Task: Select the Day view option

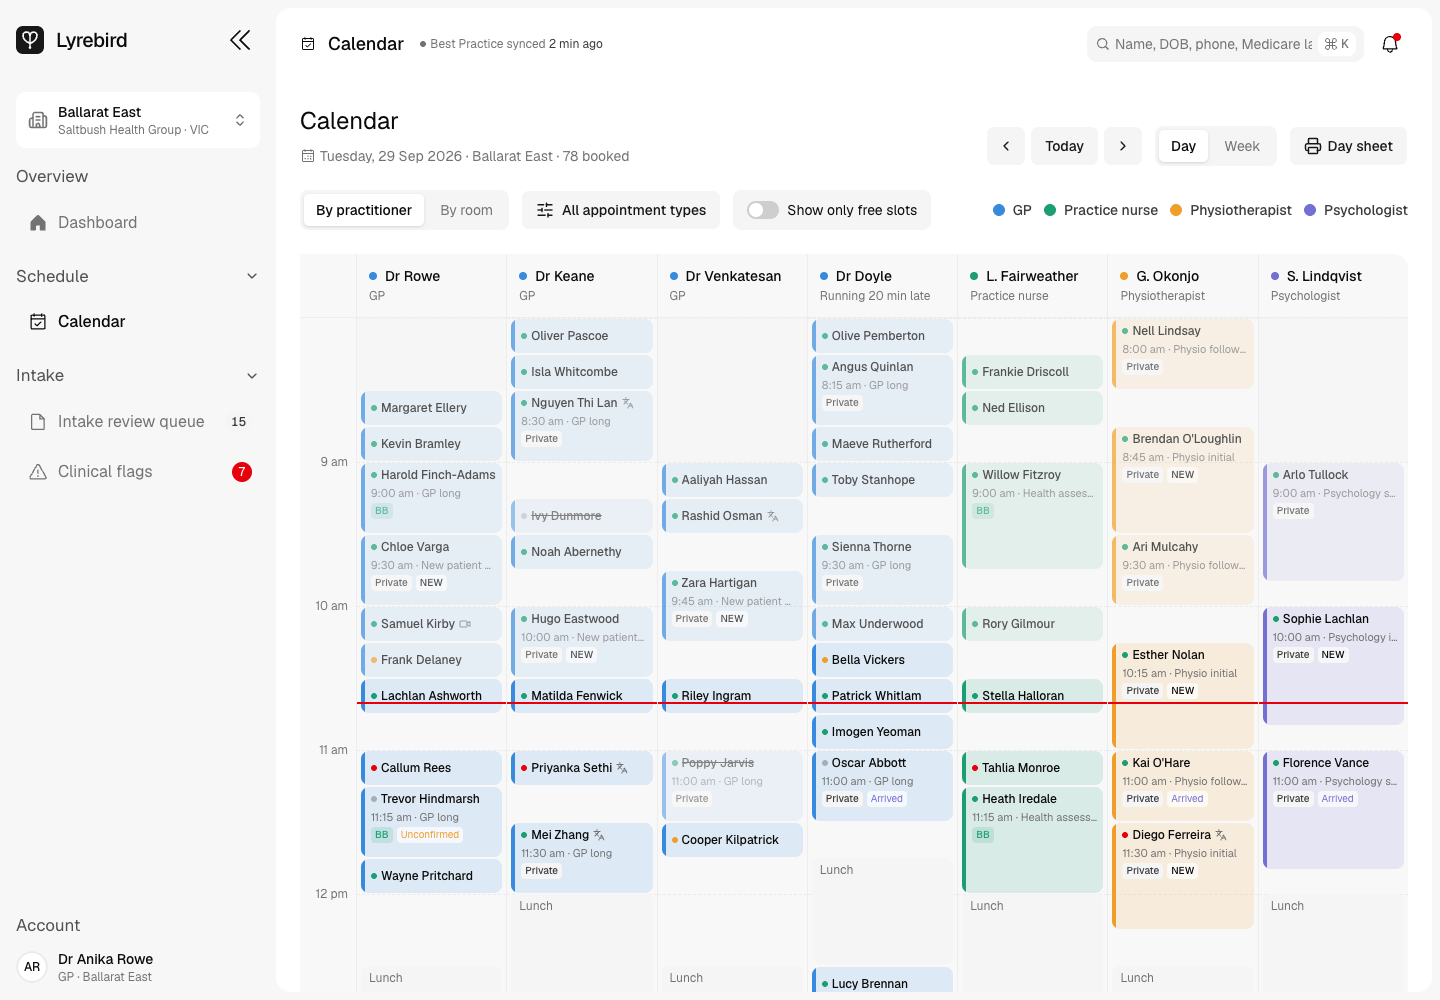Action: click(1183, 146)
